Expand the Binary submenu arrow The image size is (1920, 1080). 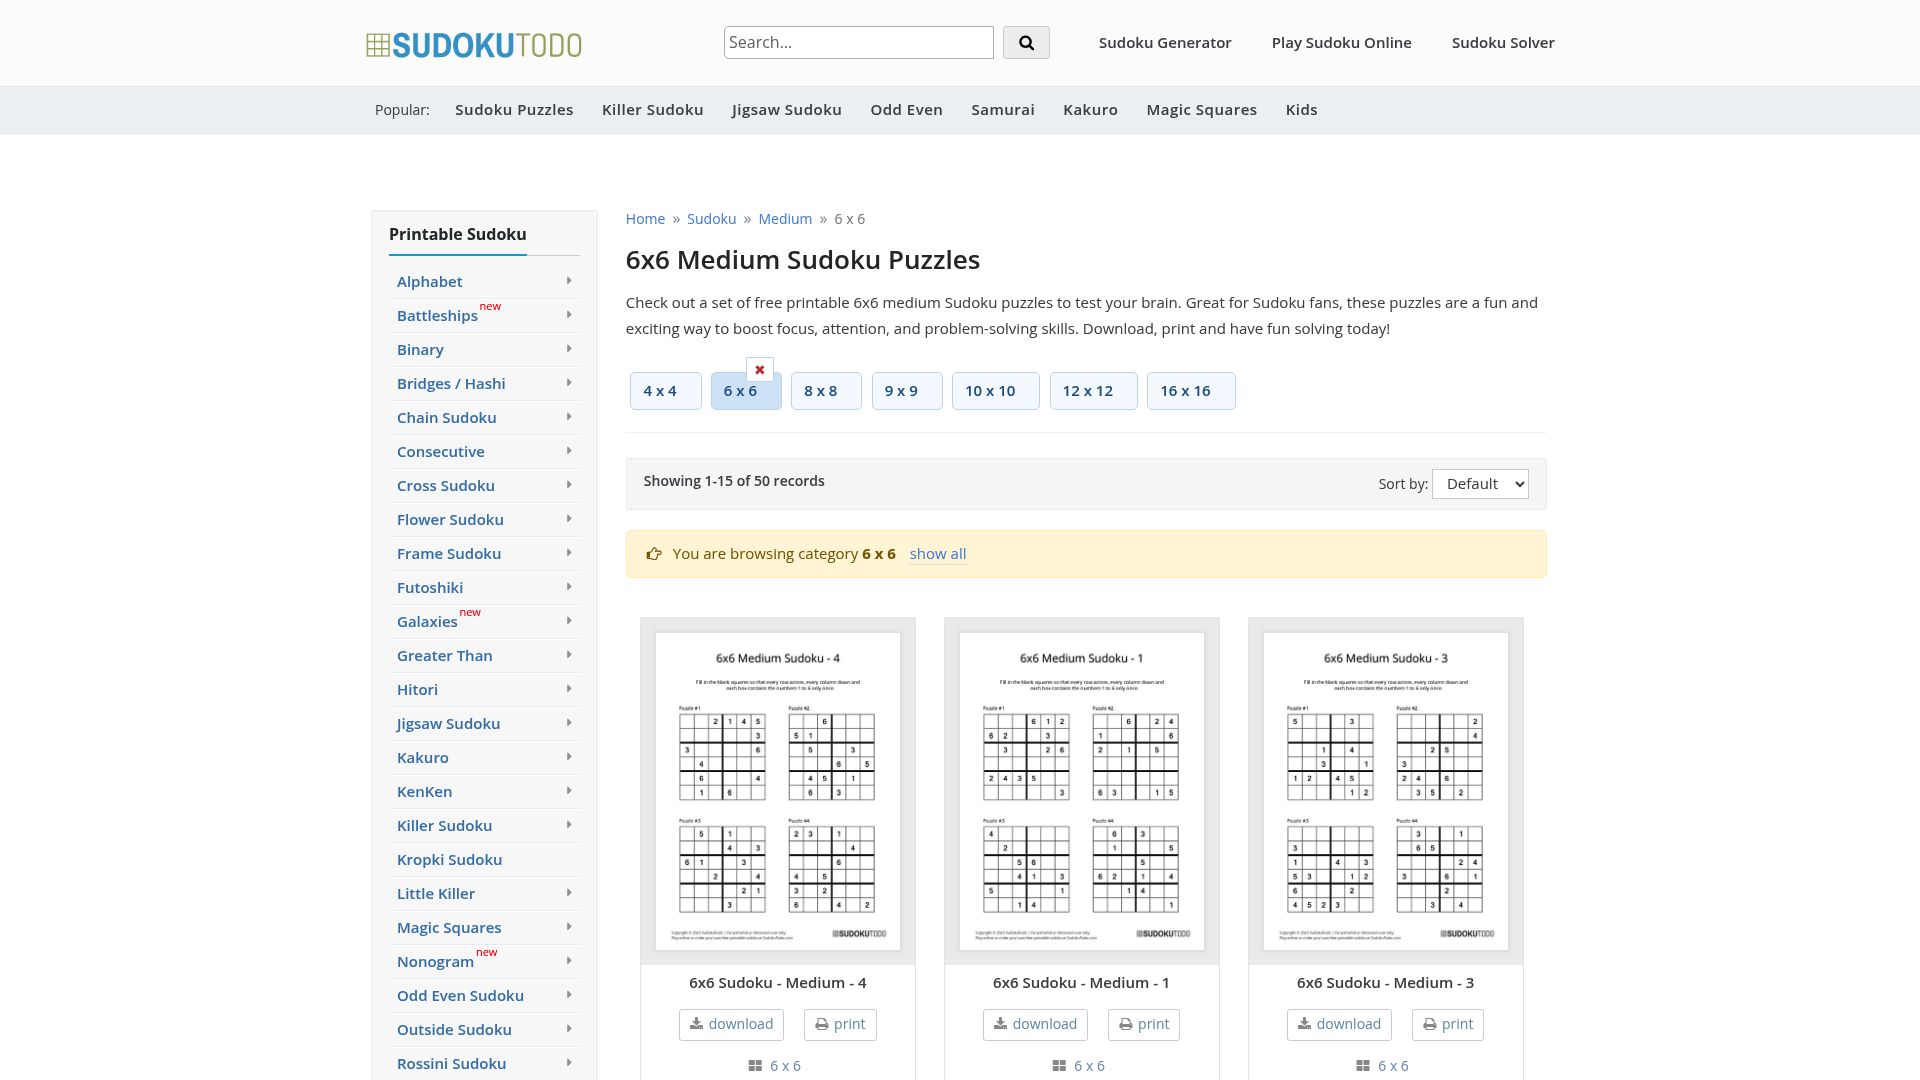pyautogui.click(x=569, y=349)
